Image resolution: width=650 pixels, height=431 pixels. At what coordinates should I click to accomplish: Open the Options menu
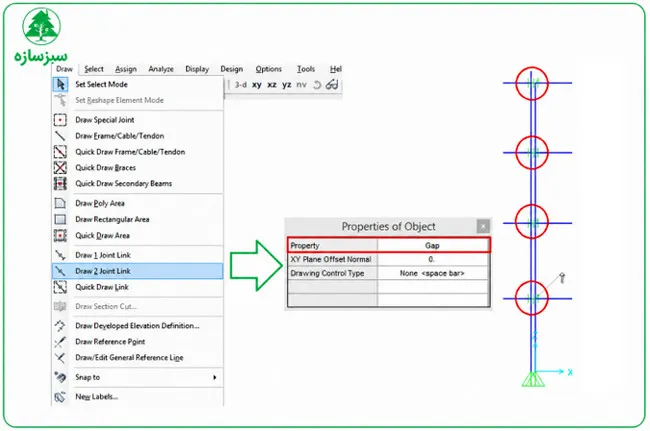(268, 69)
